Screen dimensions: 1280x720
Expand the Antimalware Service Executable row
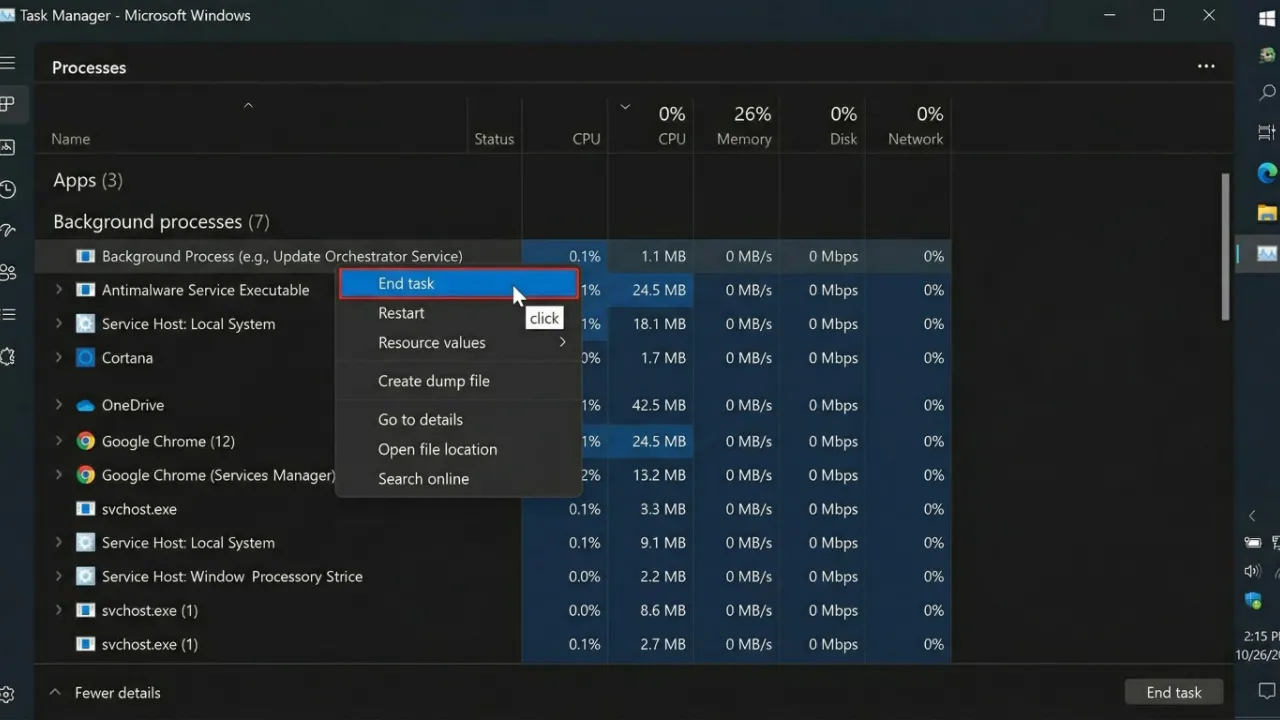(59, 290)
